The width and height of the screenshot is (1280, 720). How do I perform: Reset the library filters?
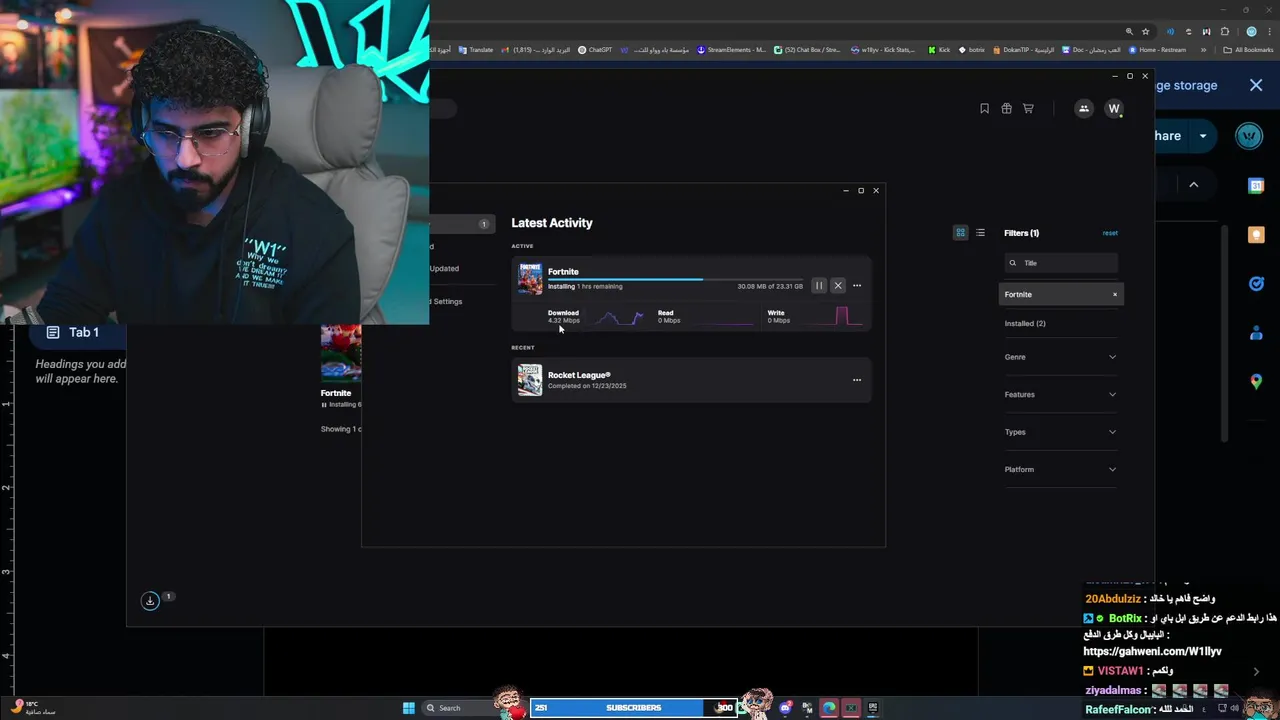pyautogui.click(x=1110, y=233)
